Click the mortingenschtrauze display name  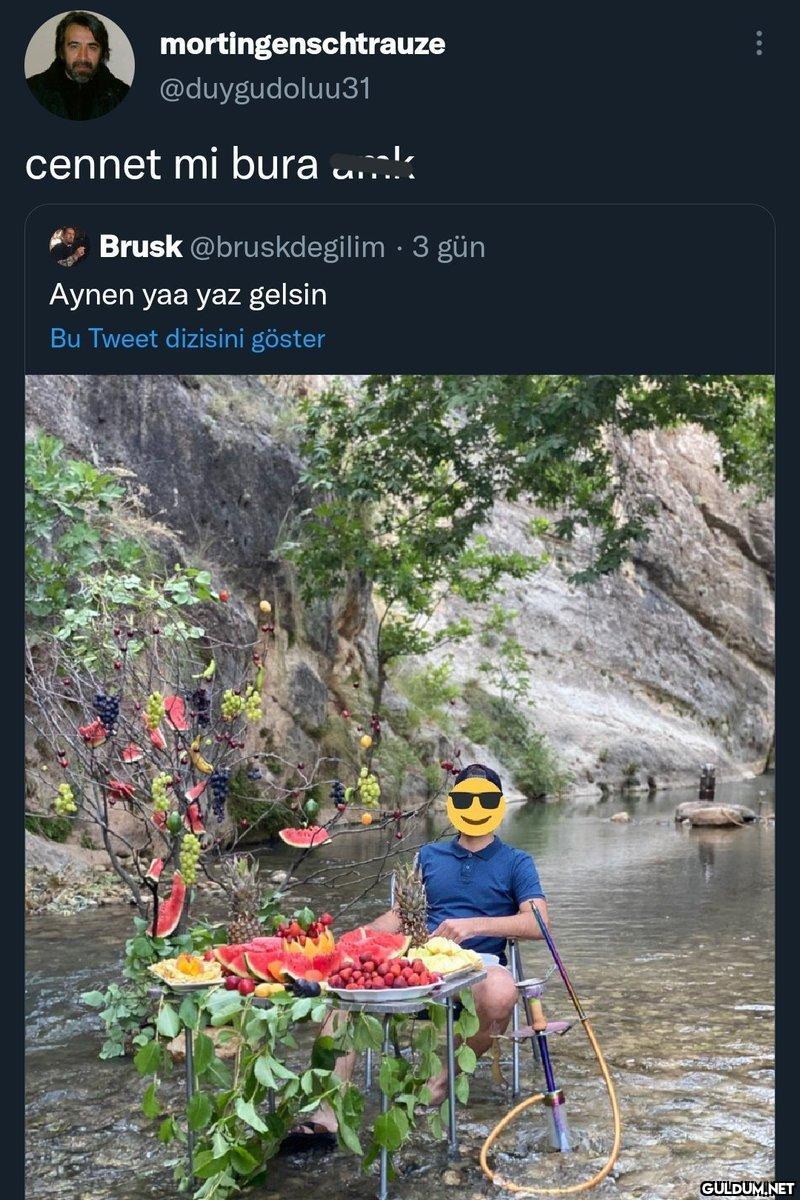302,44
